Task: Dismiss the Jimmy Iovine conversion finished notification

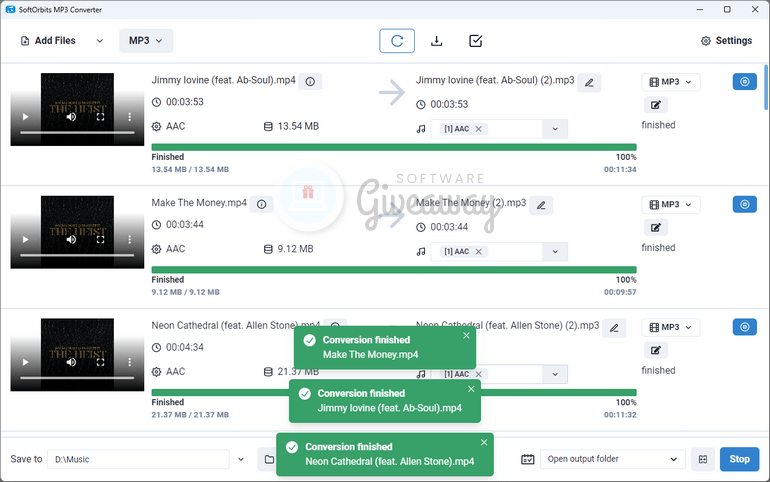Action: [471, 389]
